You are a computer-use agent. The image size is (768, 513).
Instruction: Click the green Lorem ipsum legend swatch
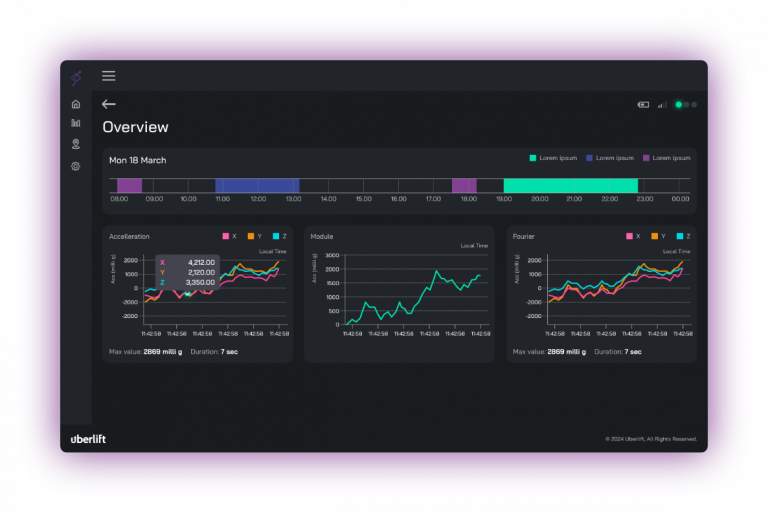[533, 158]
